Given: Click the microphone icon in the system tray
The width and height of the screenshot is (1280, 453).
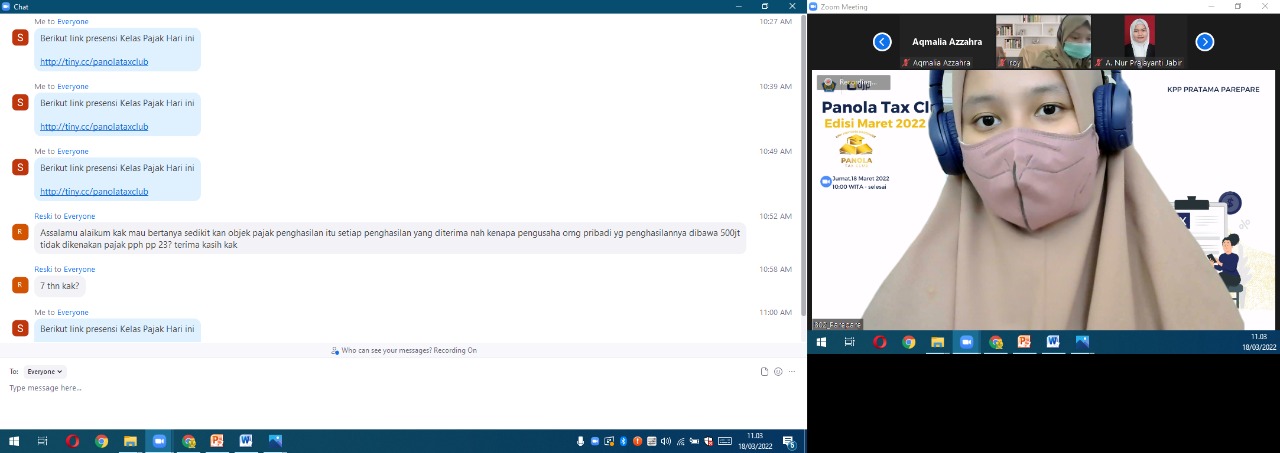Looking at the screenshot, I should click(x=580, y=441).
